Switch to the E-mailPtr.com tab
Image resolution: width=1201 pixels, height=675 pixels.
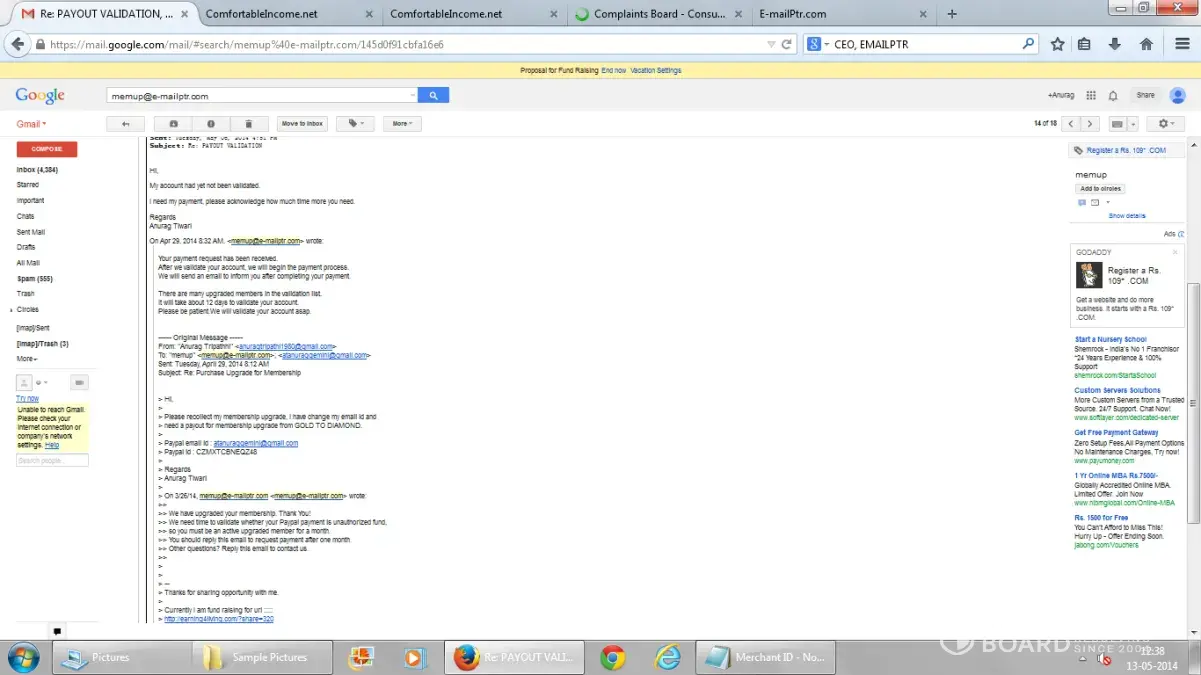click(829, 14)
